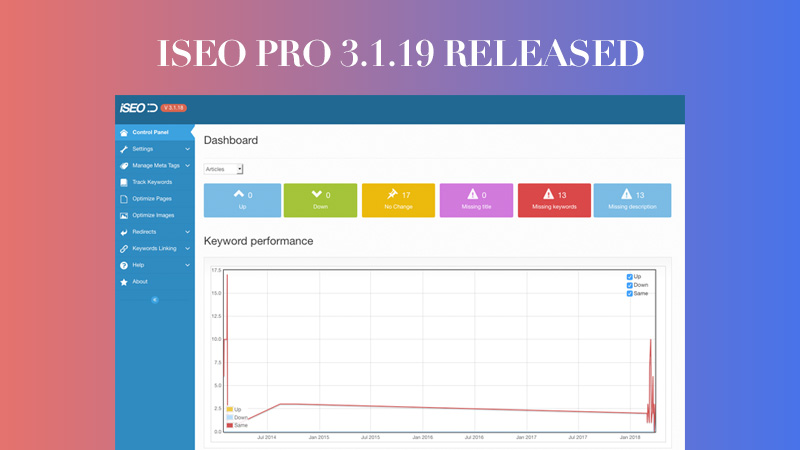Uncheck the Up series checkbox in chart
The image size is (800, 450).
(629, 277)
